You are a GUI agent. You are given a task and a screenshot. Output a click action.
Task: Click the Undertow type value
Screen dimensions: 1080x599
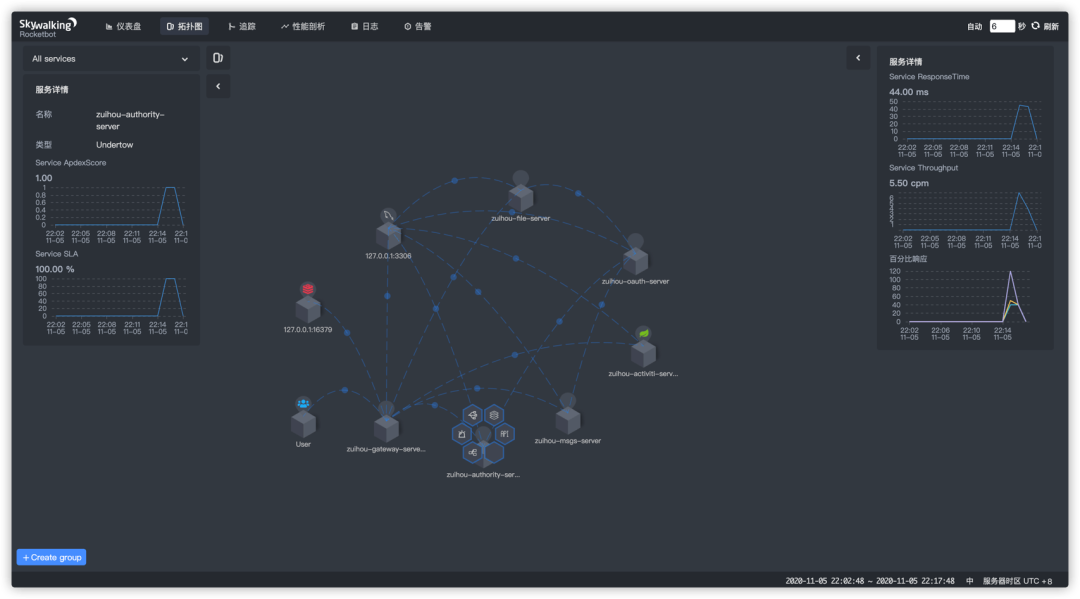[114, 145]
